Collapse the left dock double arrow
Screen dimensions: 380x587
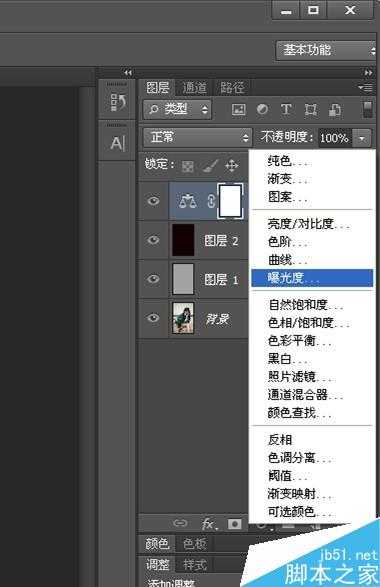[128, 73]
